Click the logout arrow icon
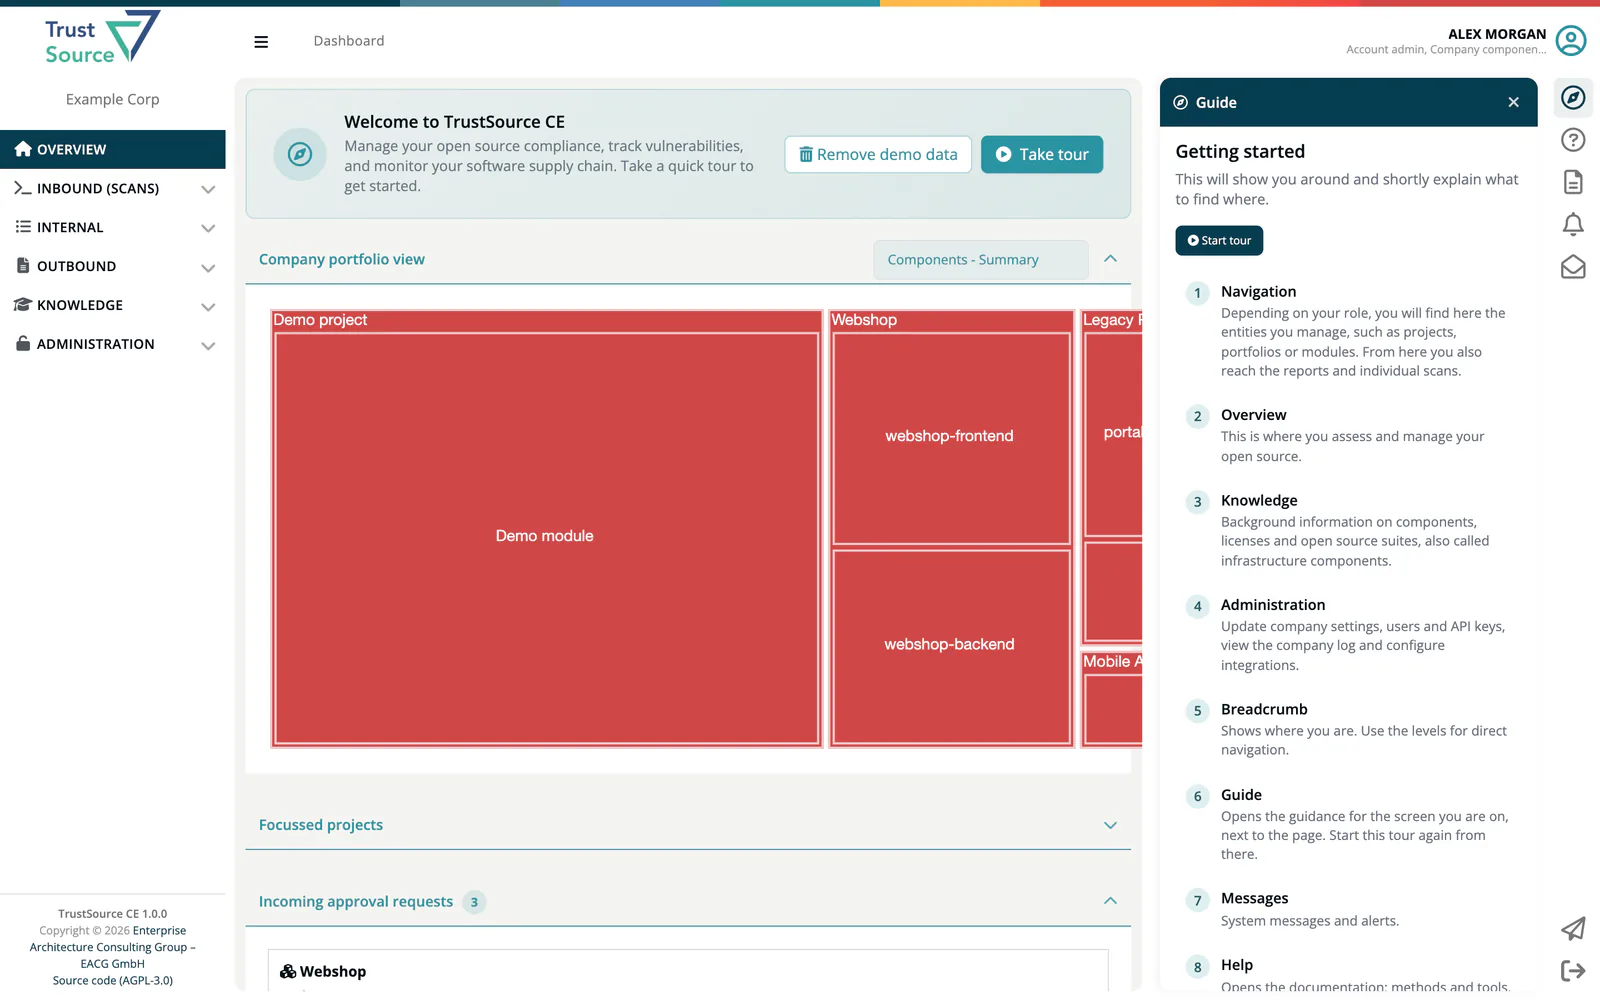The width and height of the screenshot is (1600, 1000). click(x=1573, y=970)
